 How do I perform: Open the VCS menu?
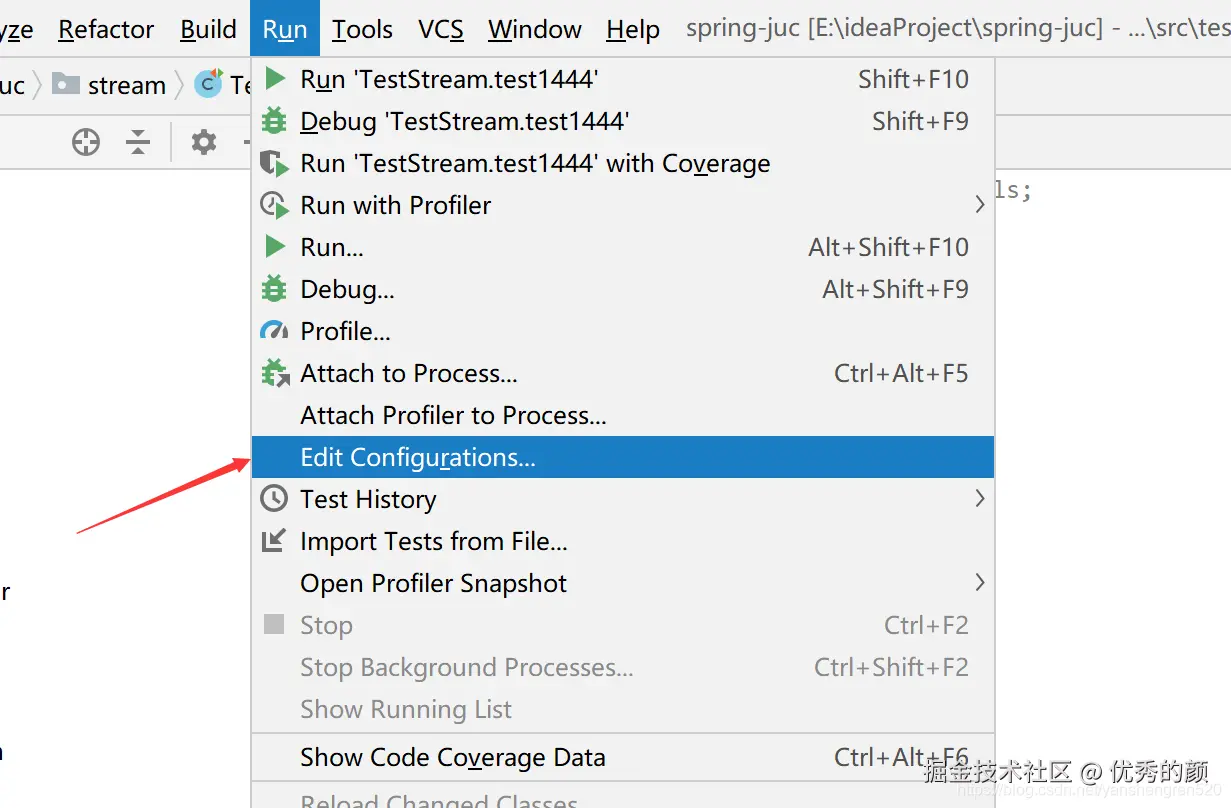click(x=441, y=30)
